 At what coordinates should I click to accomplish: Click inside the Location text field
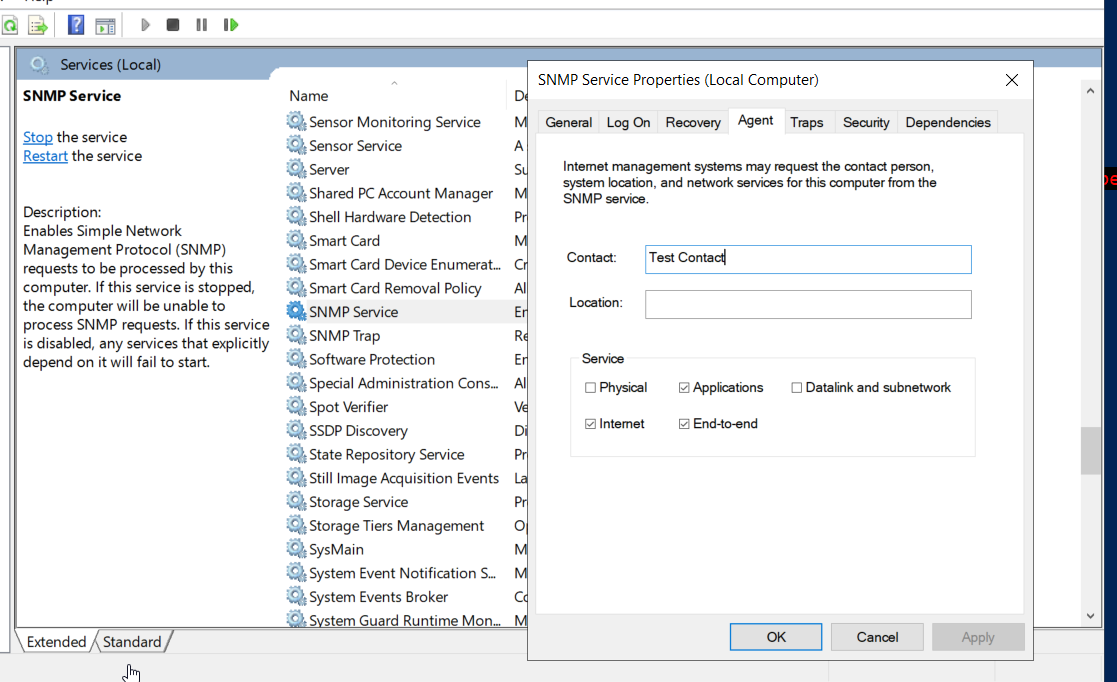[x=808, y=304]
